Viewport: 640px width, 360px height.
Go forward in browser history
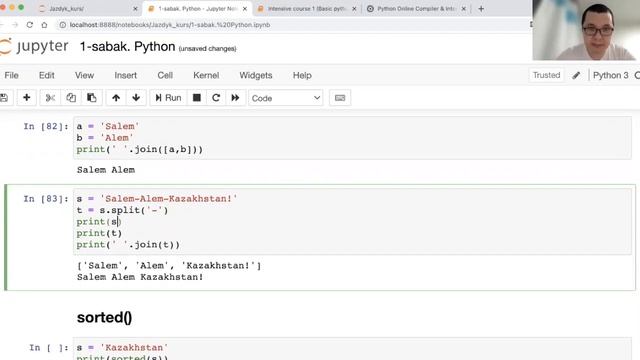(x=15, y=25)
